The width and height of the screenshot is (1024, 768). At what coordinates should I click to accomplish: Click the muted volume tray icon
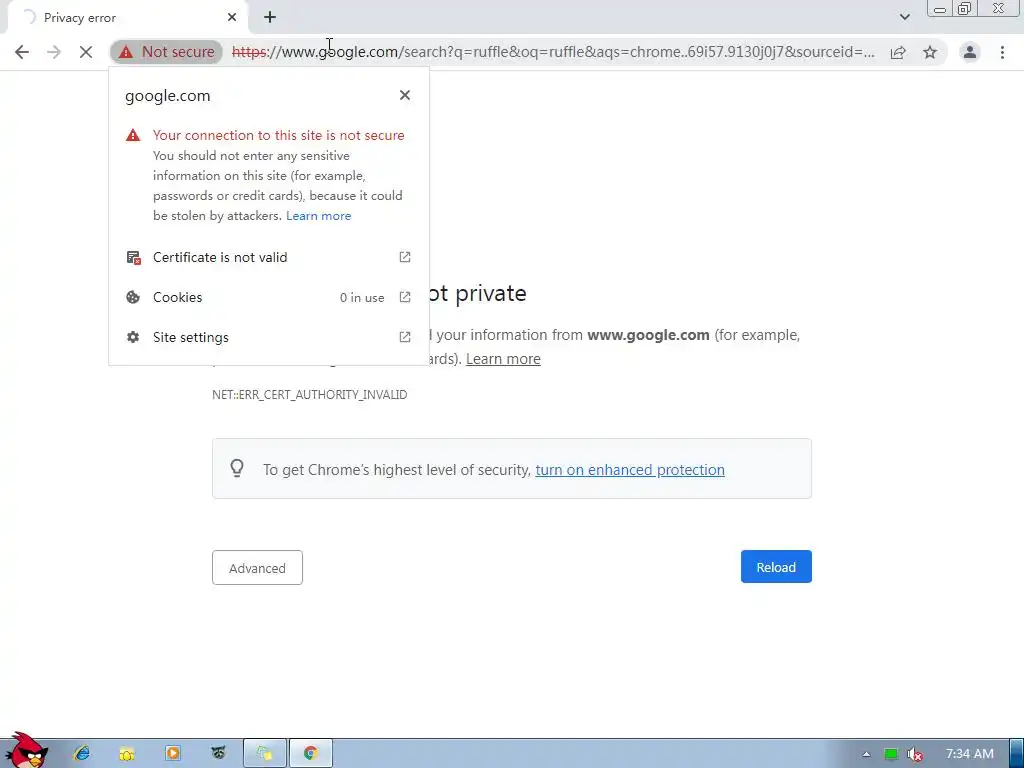tap(915, 754)
